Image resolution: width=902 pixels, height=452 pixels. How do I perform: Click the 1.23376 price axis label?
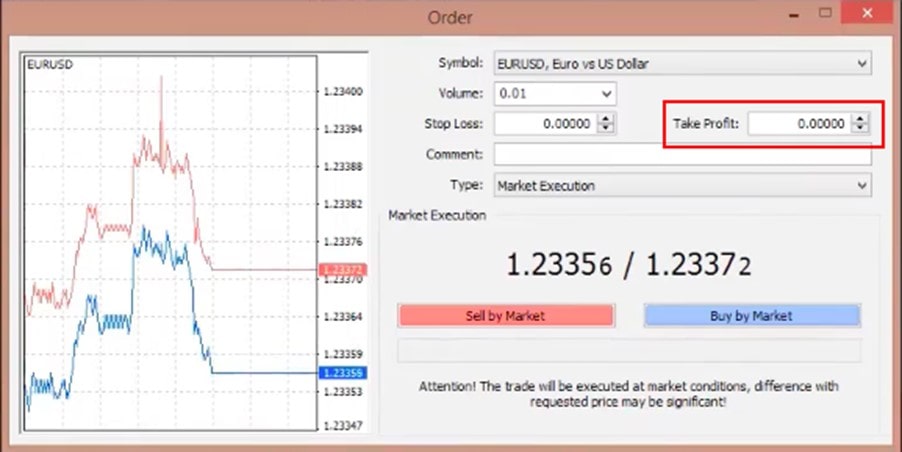[343, 242]
